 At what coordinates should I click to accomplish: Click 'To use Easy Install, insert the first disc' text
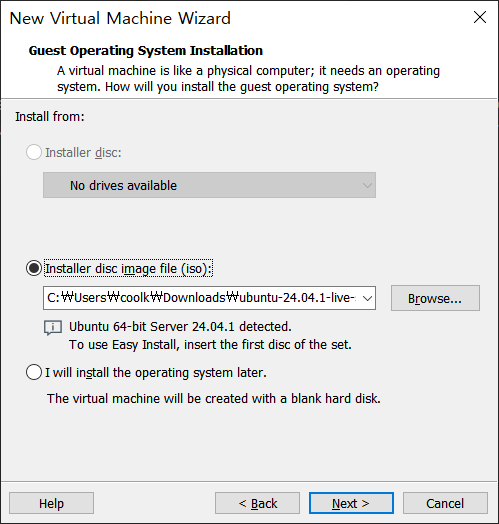coord(210,345)
